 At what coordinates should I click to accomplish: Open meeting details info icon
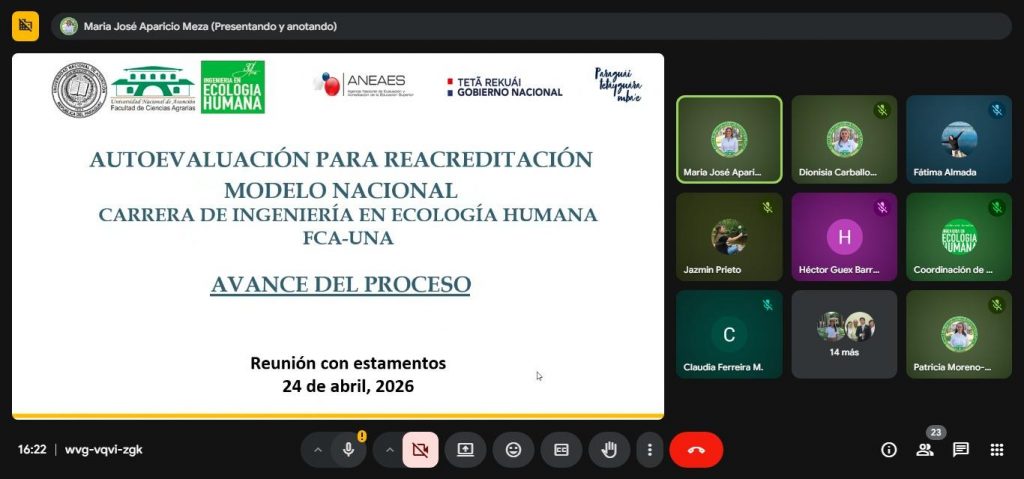(x=889, y=450)
